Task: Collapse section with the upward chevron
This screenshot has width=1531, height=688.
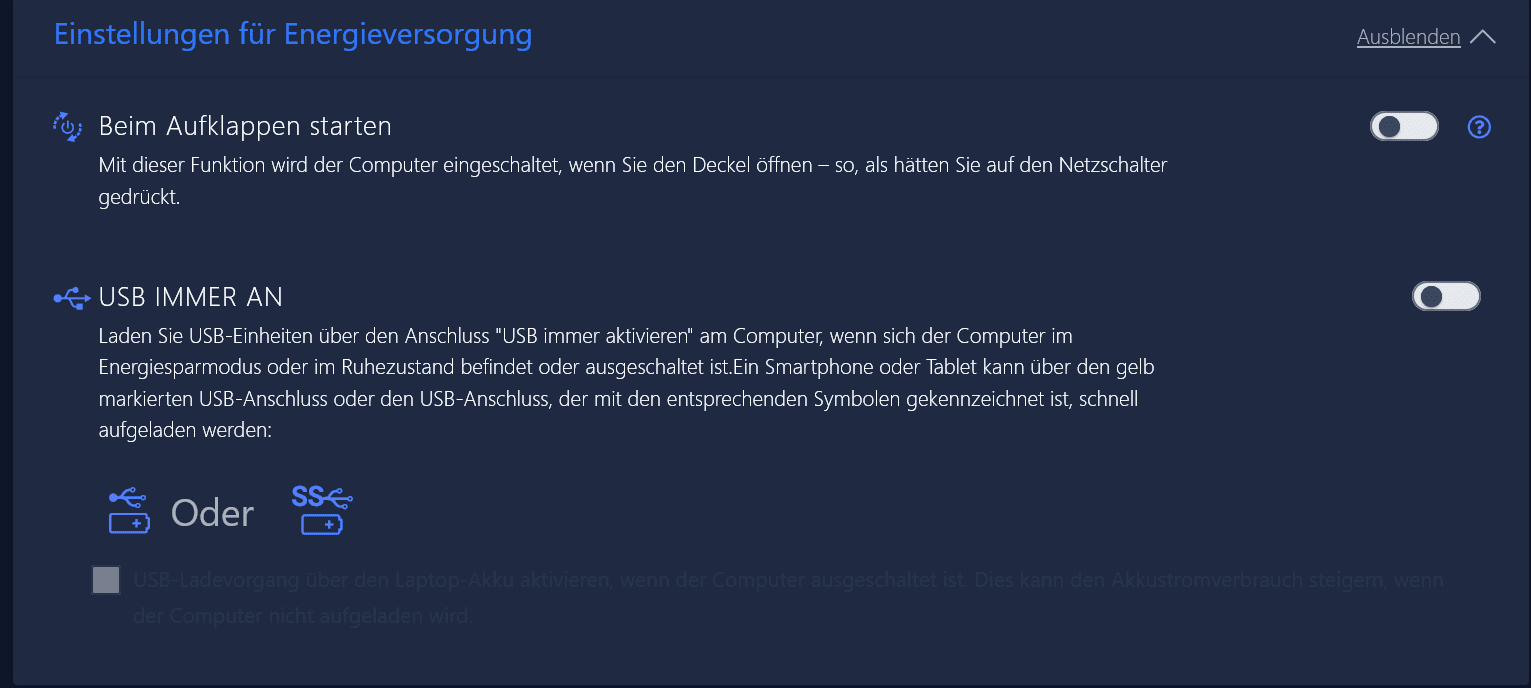Action: pyautogui.click(x=1484, y=37)
